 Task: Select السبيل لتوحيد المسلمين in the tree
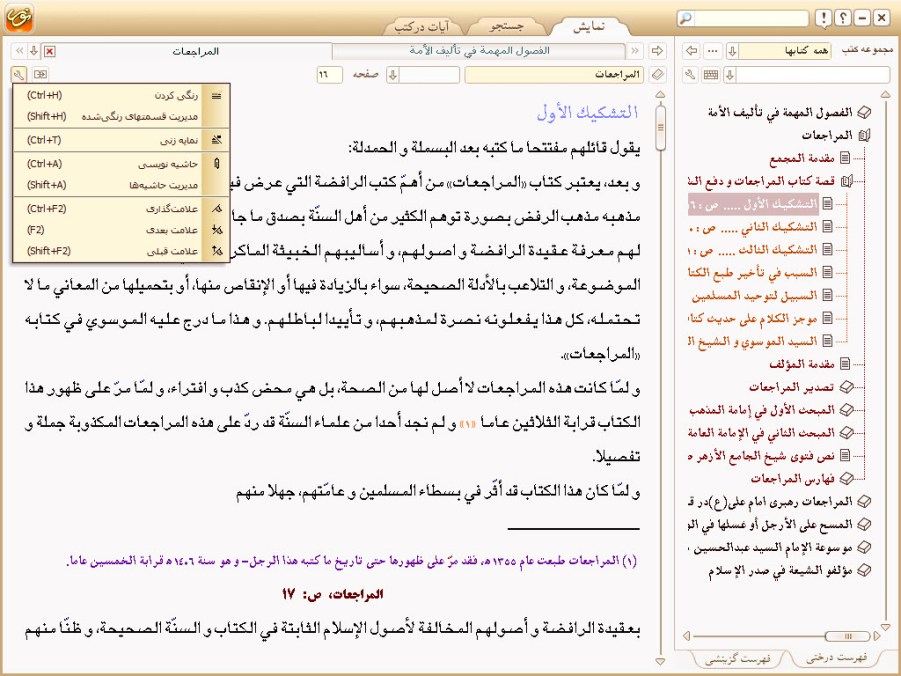[x=754, y=295]
